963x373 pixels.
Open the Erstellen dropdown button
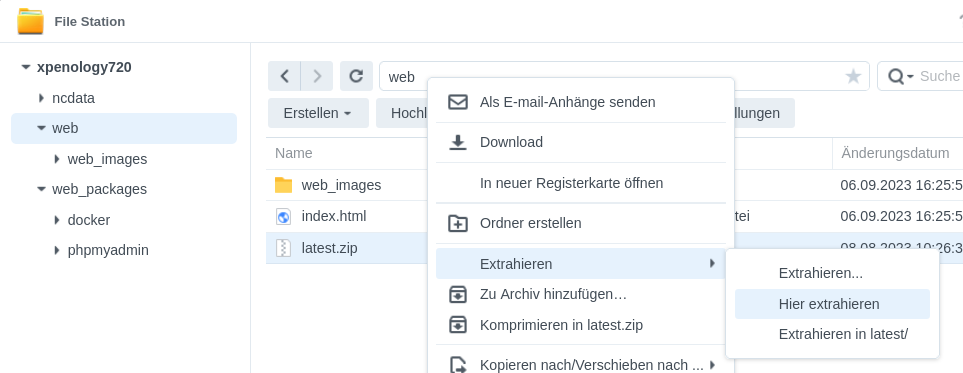point(318,113)
